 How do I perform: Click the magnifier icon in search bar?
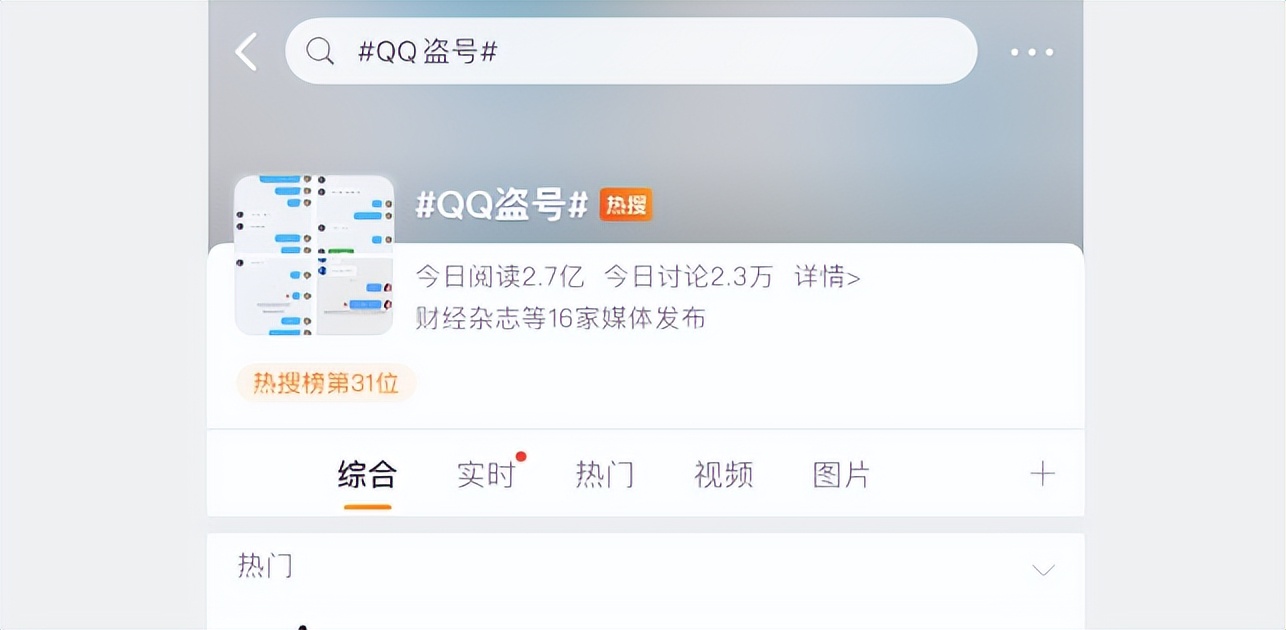tap(319, 51)
